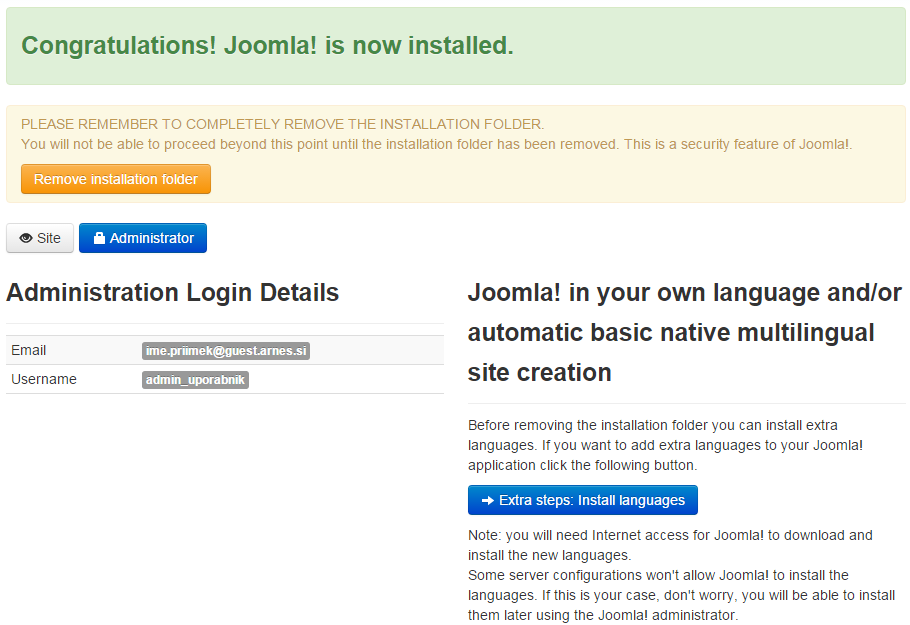910x625 pixels.
Task: Select the email value ime.priimek@guest.arnes.si
Action: click(x=226, y=351)
